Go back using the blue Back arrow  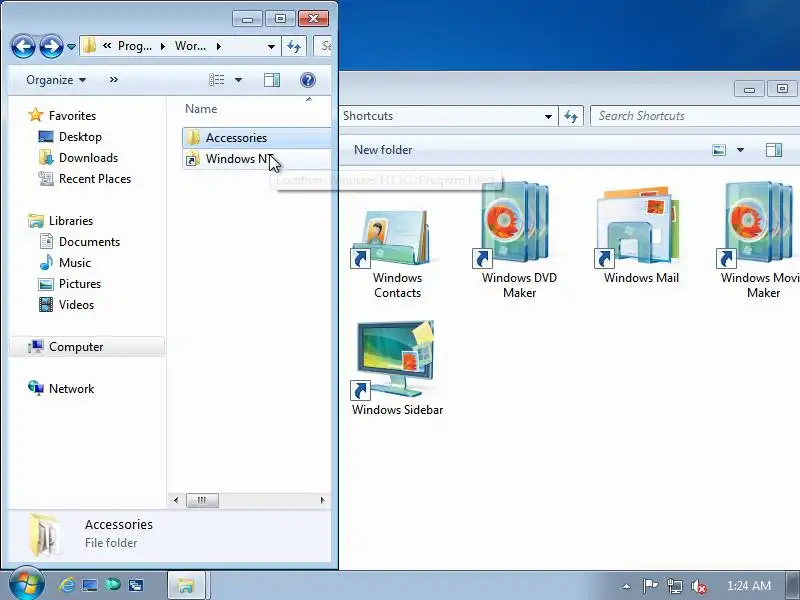23,47
